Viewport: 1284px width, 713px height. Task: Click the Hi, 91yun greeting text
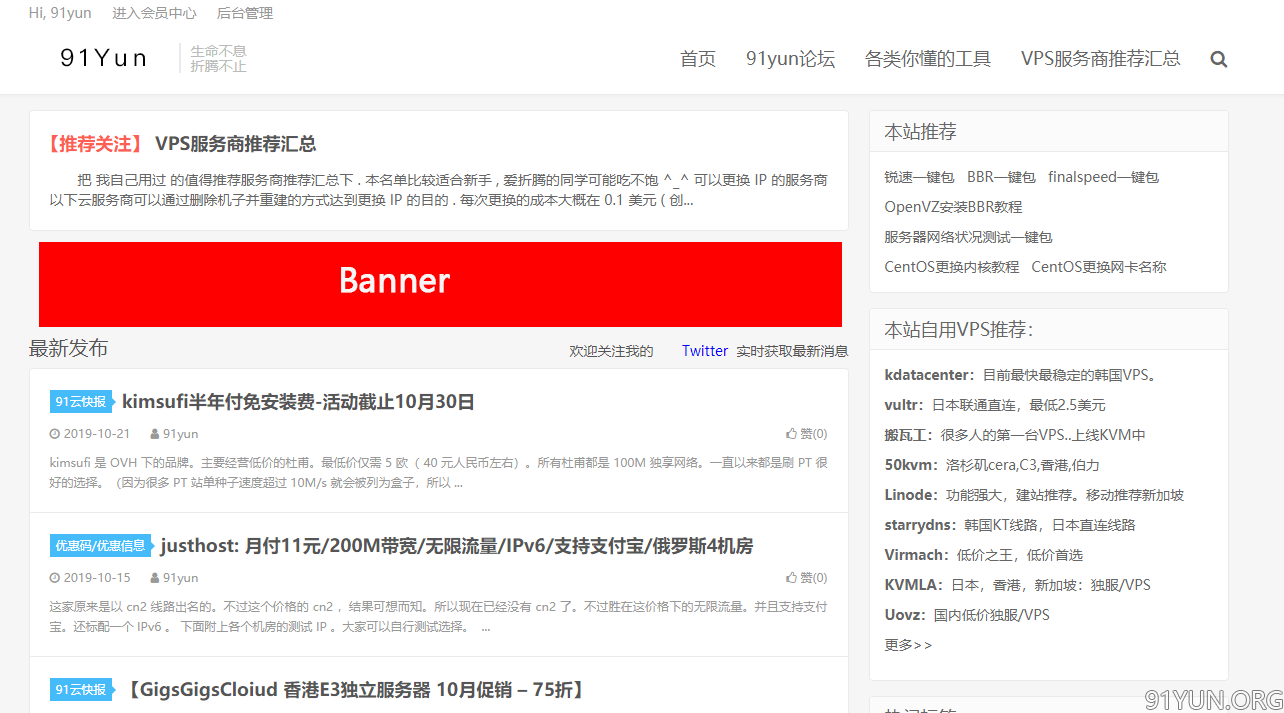(x=60, y=13)
